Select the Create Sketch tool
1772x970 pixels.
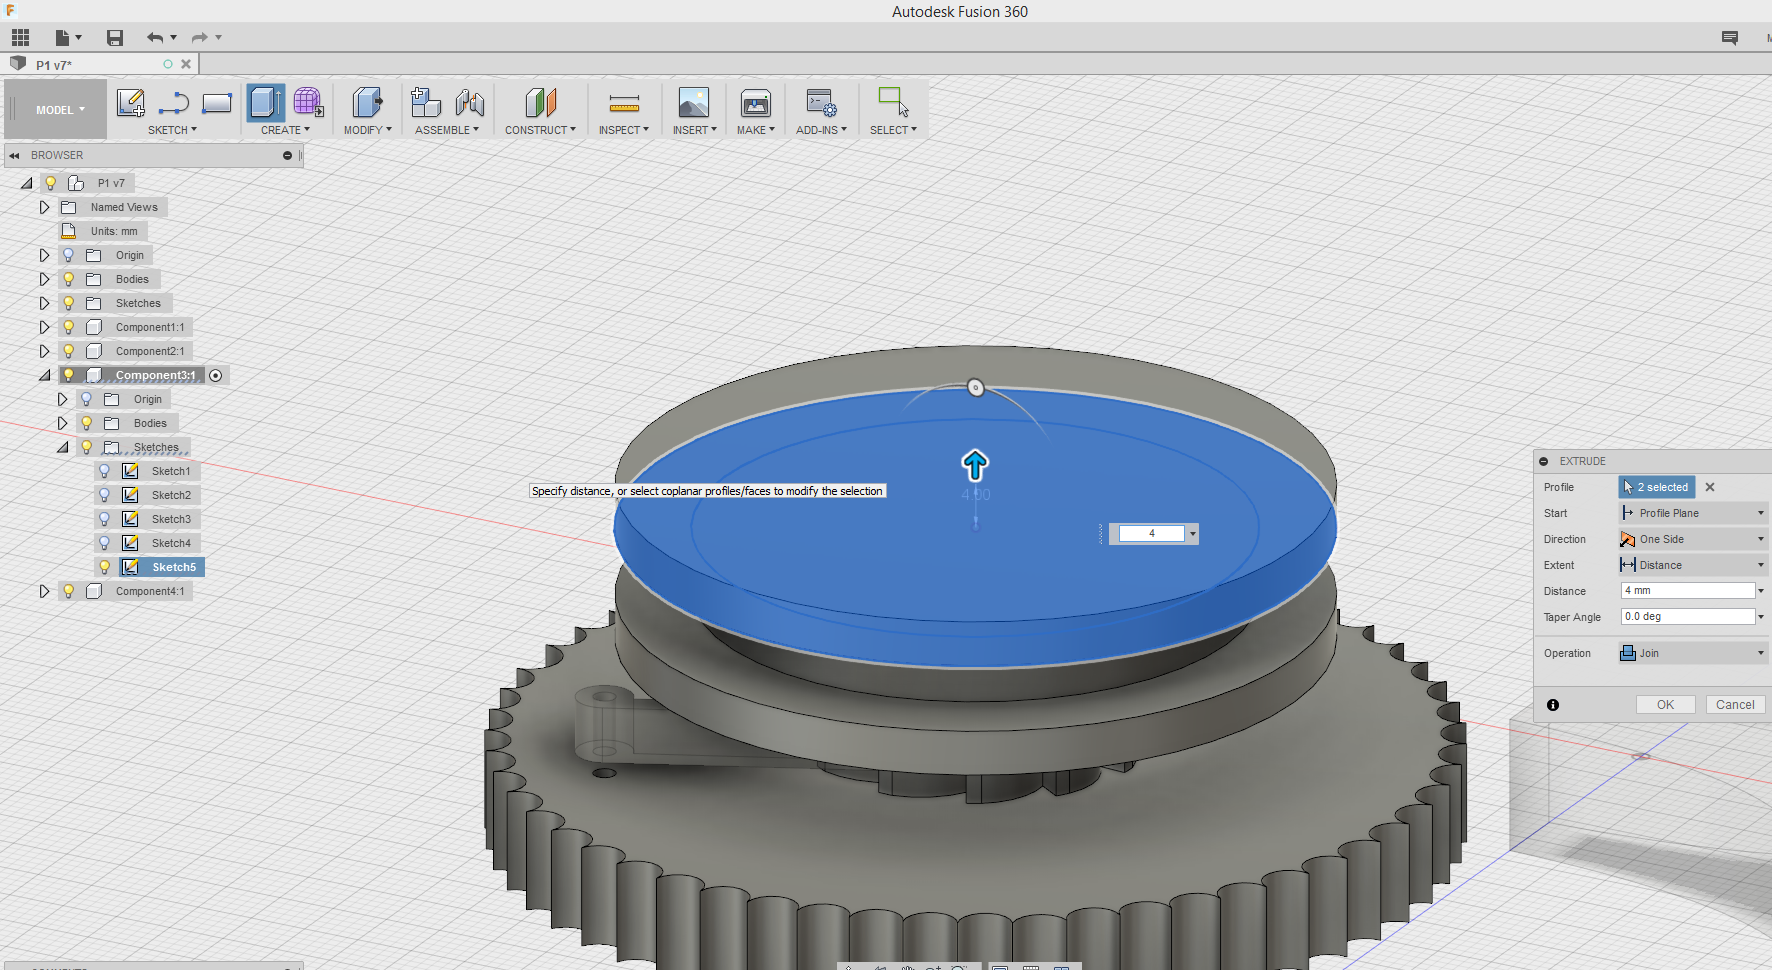(131, 103)
